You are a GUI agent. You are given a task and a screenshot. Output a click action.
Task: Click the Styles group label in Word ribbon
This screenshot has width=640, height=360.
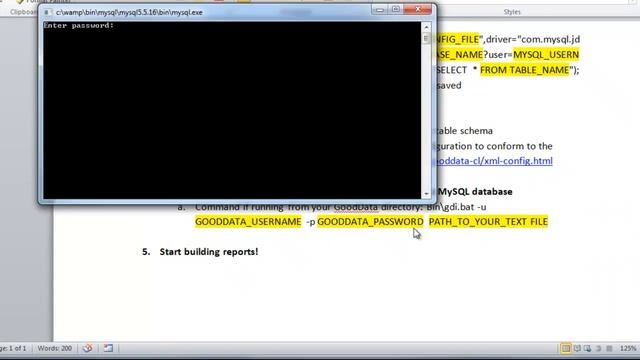512,12
